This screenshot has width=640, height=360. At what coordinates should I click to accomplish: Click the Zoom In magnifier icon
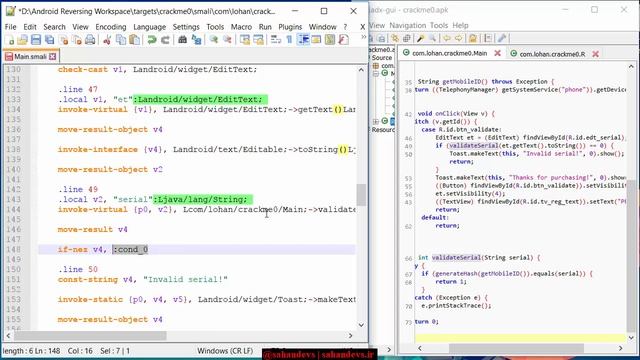(213, 40)
